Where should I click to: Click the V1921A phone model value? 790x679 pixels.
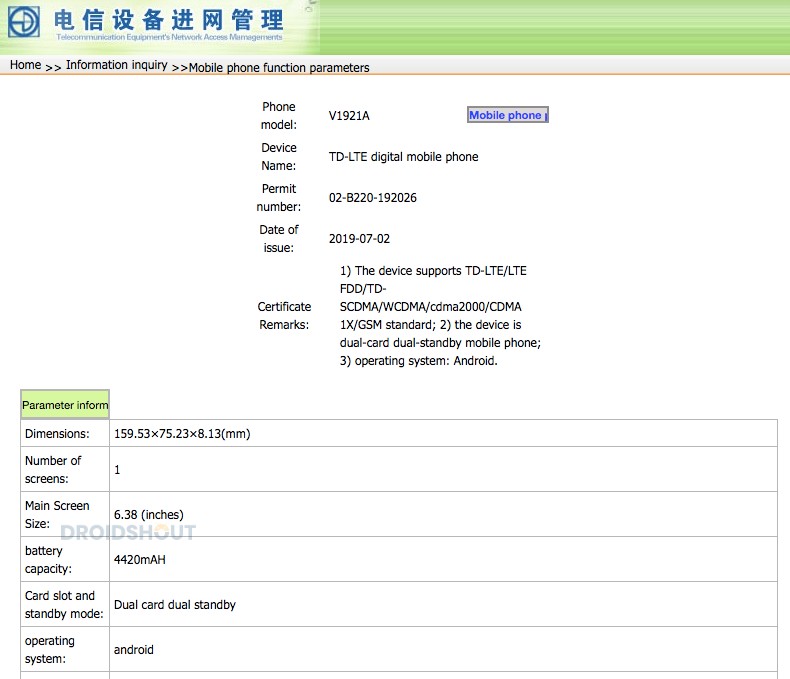(x=349, y=116)
